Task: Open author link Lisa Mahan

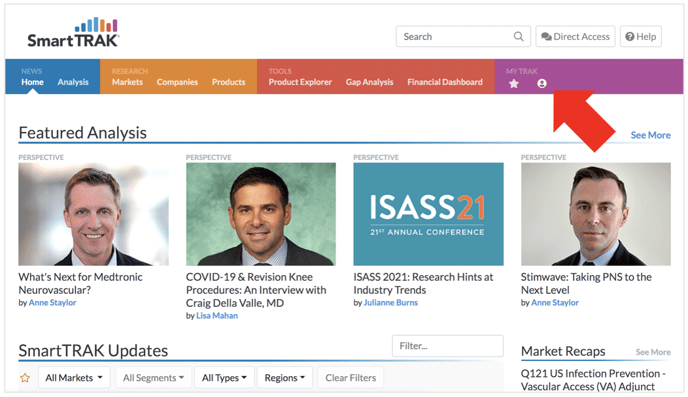Action: click(x=217, y=316)
